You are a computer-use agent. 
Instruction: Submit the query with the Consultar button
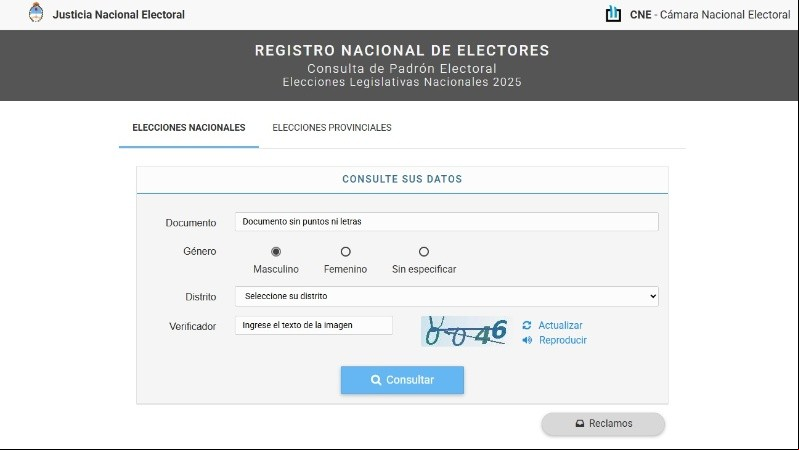pos(402,380)
